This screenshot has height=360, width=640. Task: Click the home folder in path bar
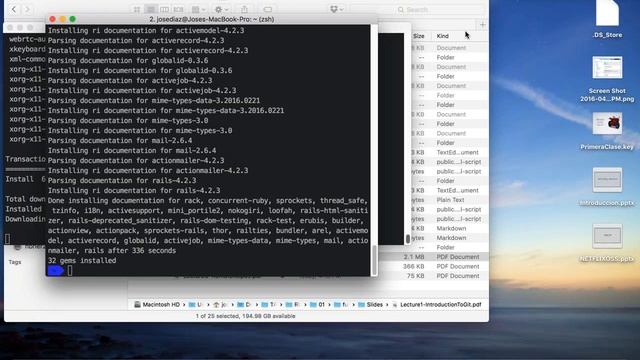click(x=220, y=304)
